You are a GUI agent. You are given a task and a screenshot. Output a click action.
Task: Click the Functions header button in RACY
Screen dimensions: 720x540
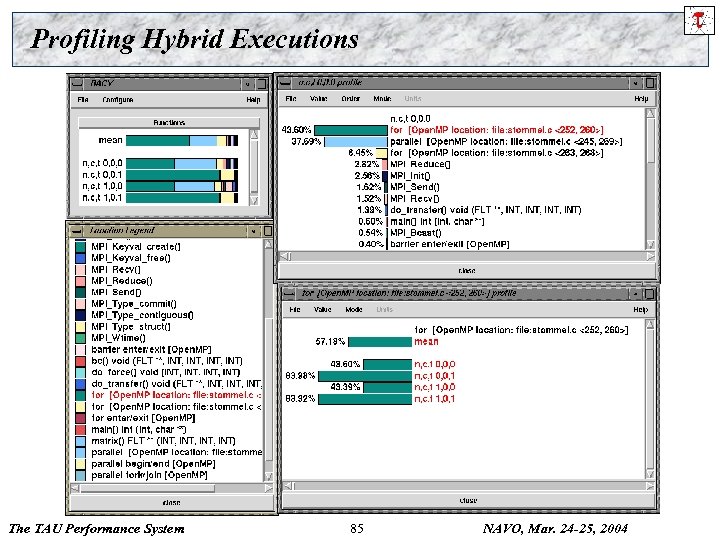[169, 123]
